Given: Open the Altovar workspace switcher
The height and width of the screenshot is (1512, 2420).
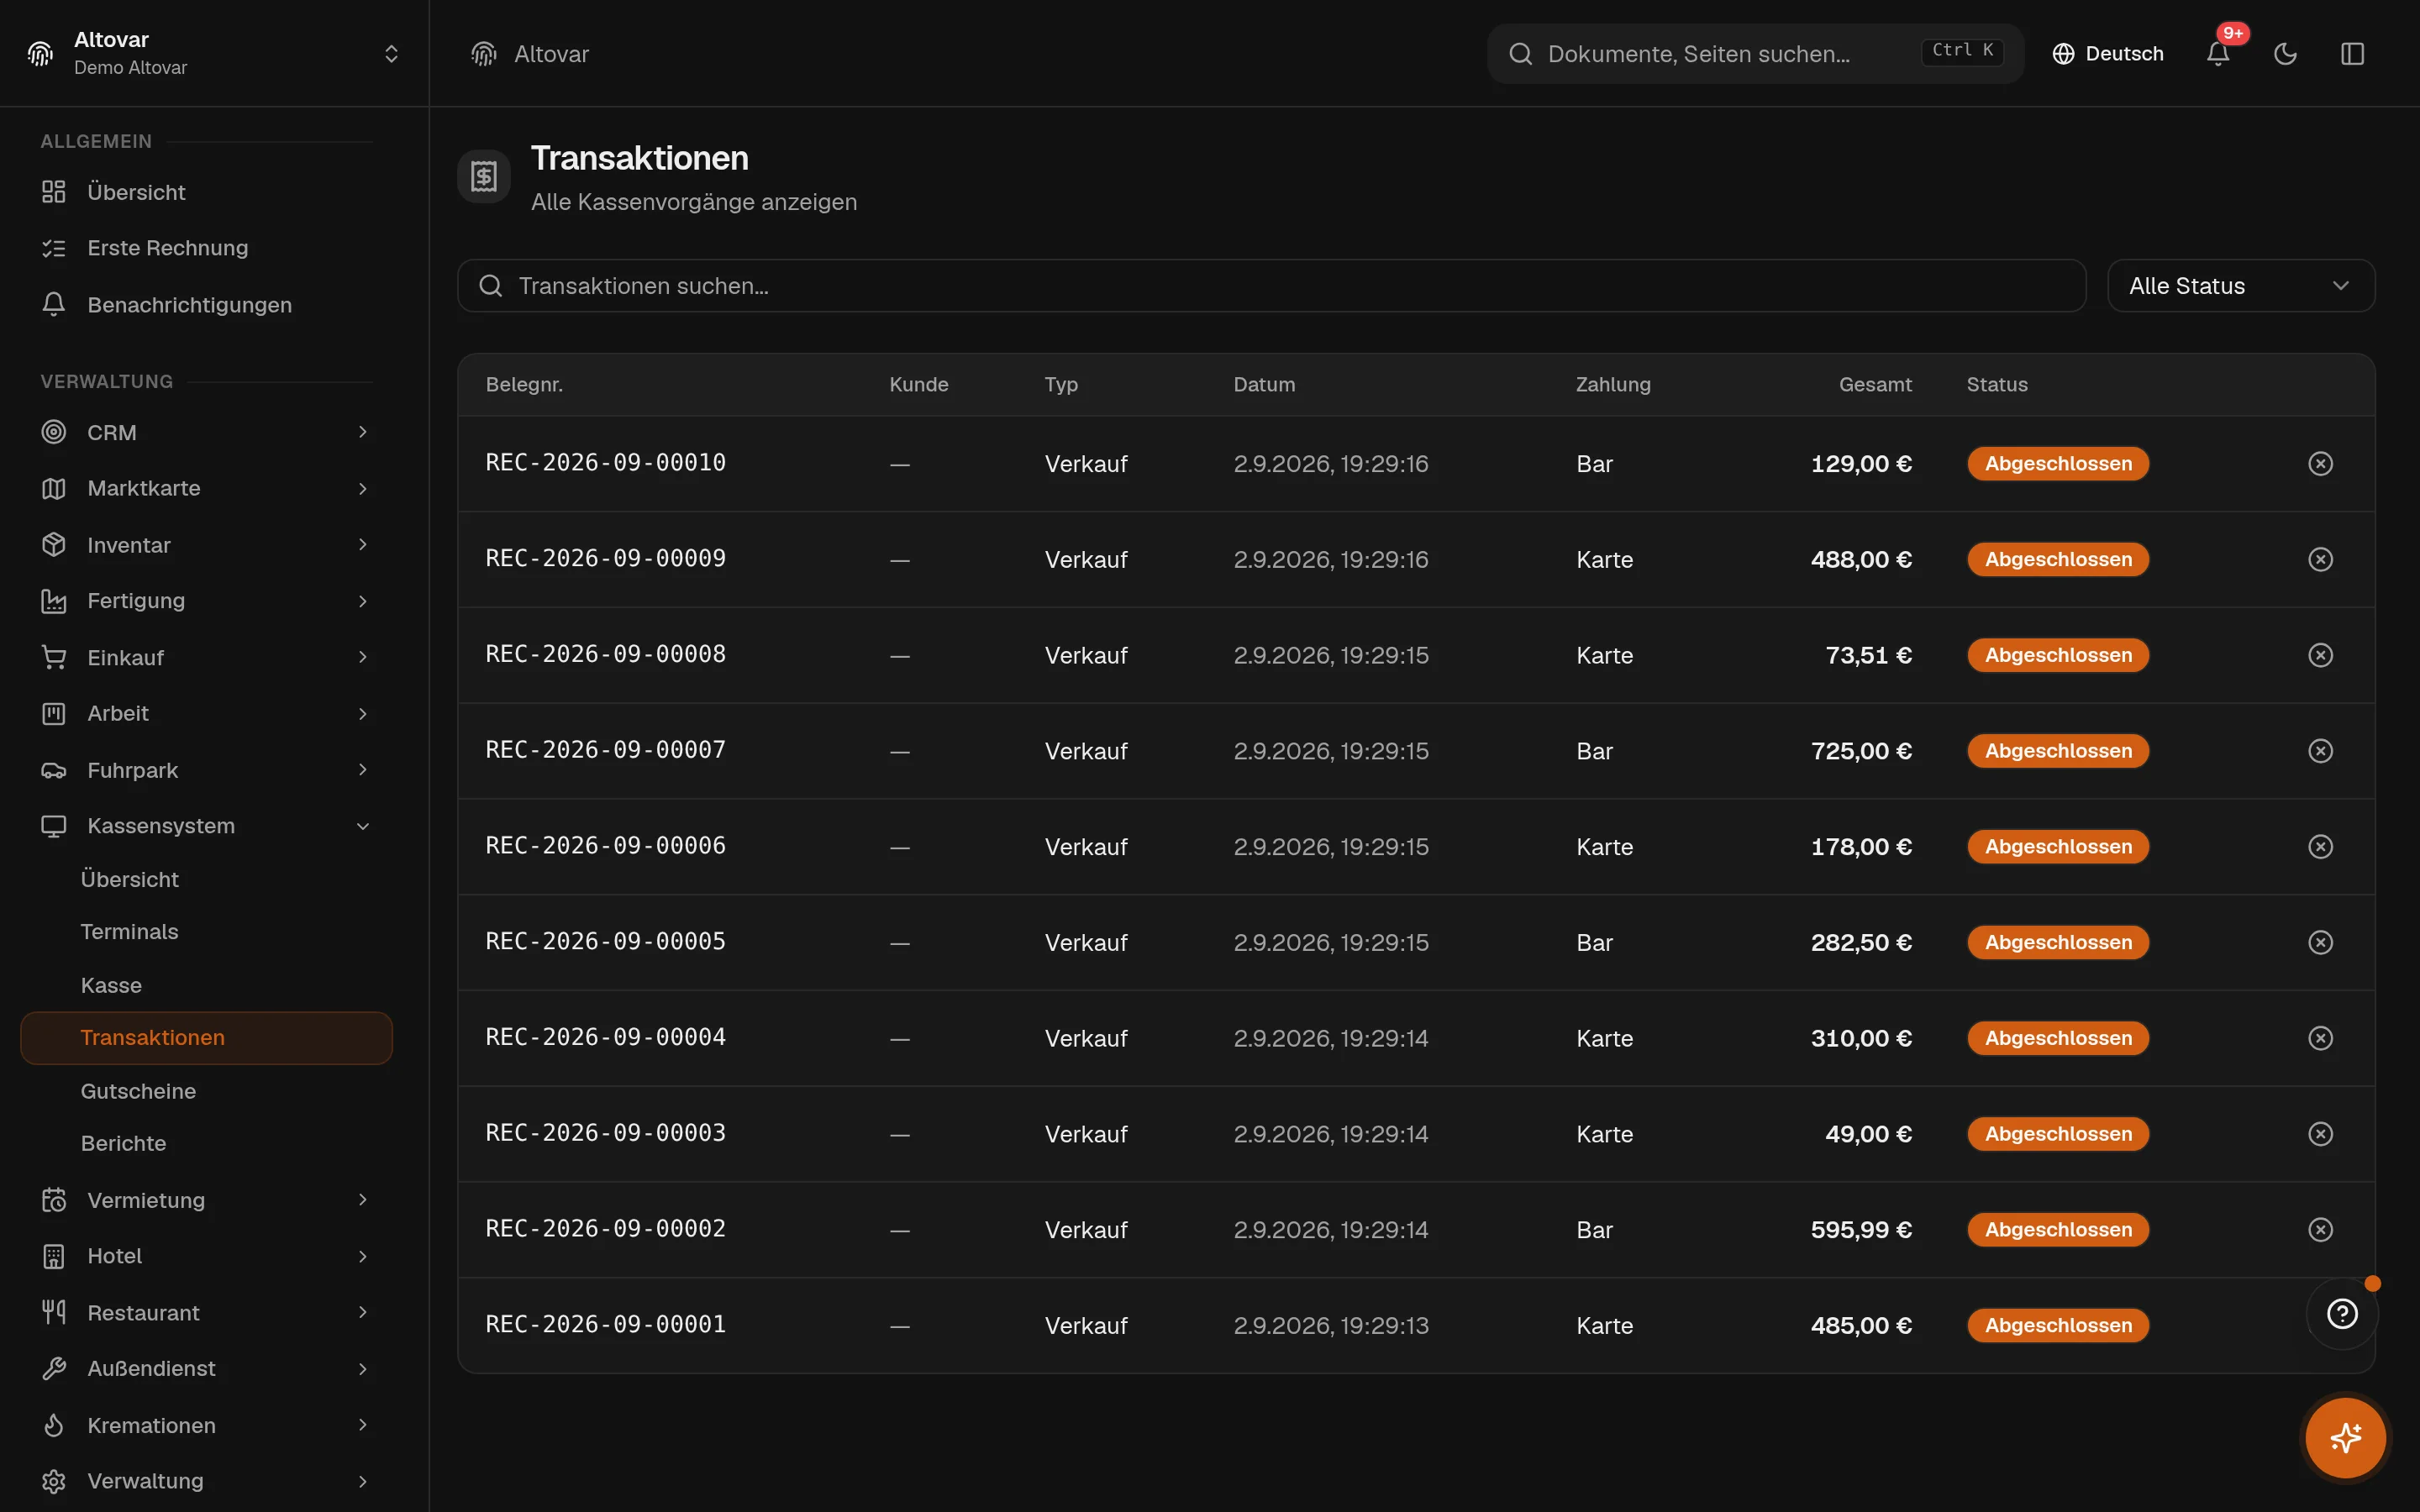Looking at the screenshot, I should pyautogui.click(x=214, y=54).
